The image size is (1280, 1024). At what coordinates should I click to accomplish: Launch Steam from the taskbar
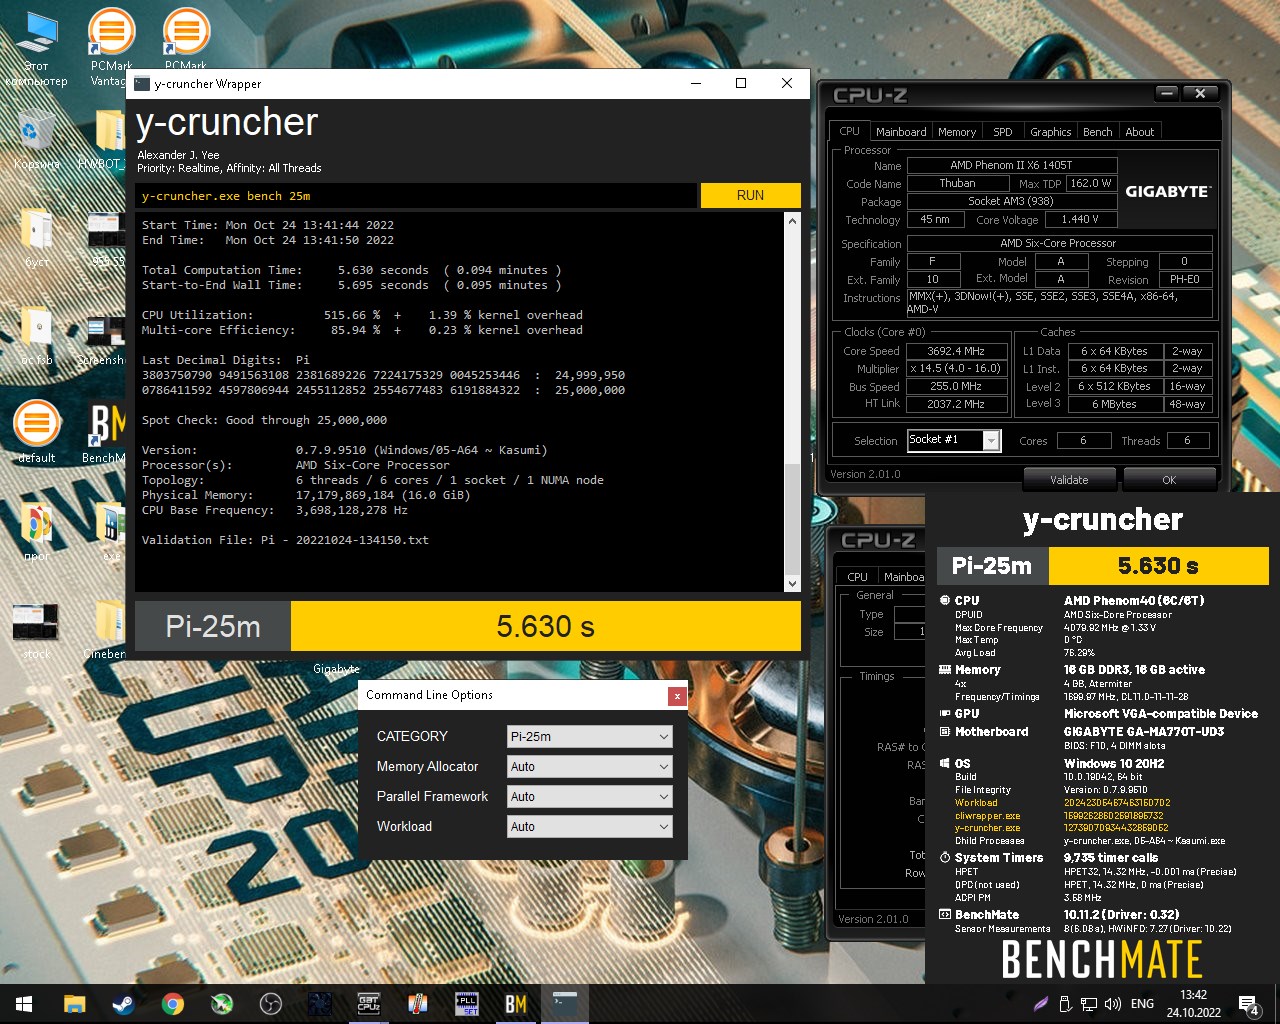click(123, 1004)
